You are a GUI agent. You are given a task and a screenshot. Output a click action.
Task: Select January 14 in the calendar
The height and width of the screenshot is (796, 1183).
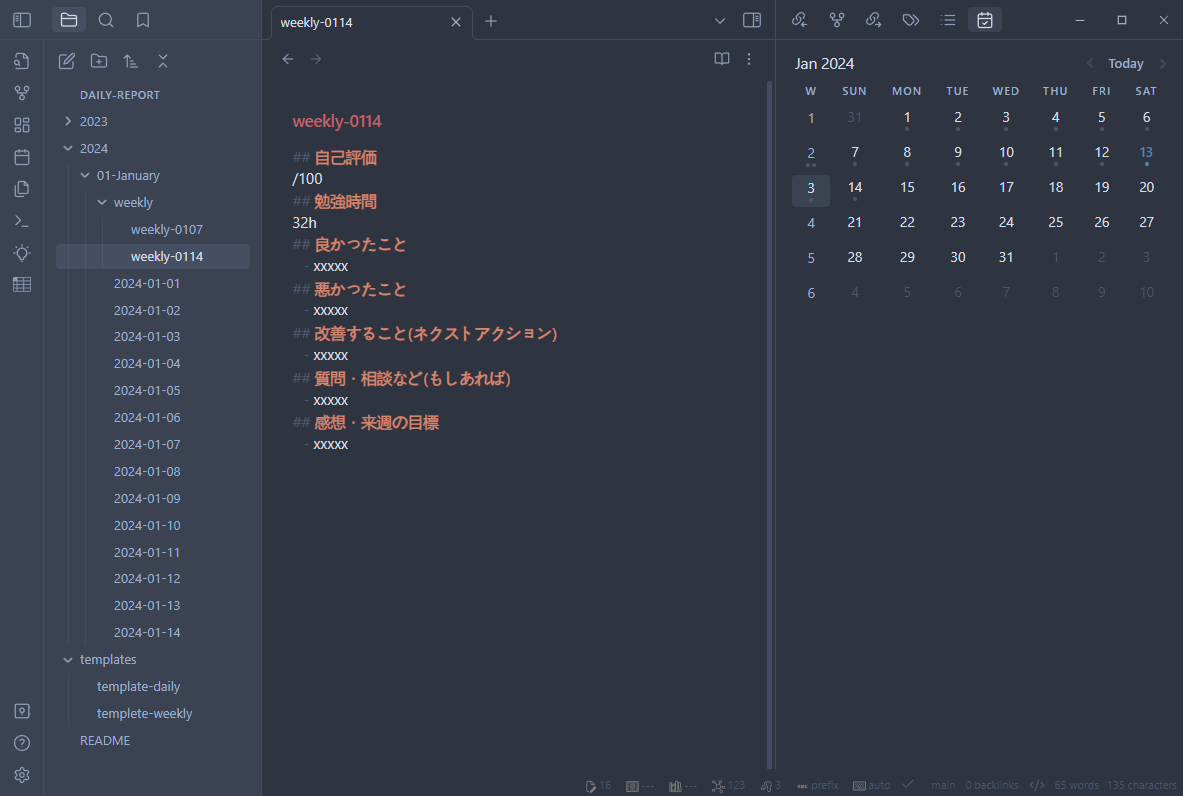click(855, 189)
